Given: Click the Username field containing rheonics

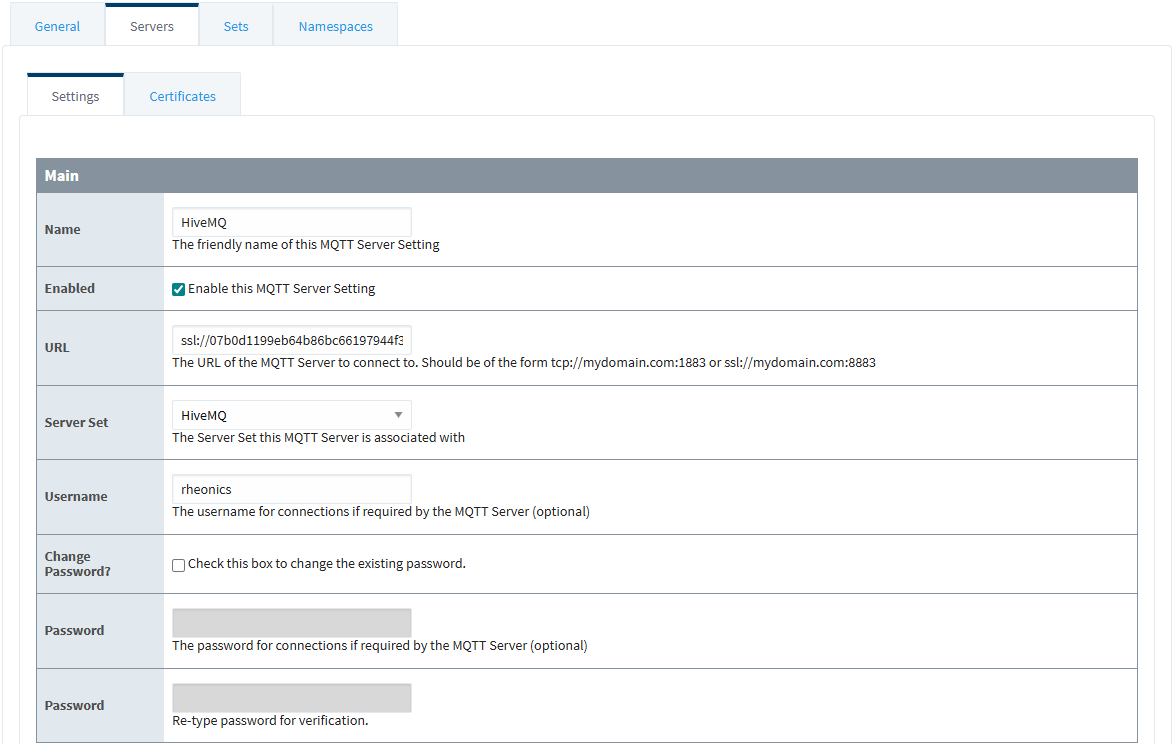Looking at the screenshot, I should tap(291, 489).
